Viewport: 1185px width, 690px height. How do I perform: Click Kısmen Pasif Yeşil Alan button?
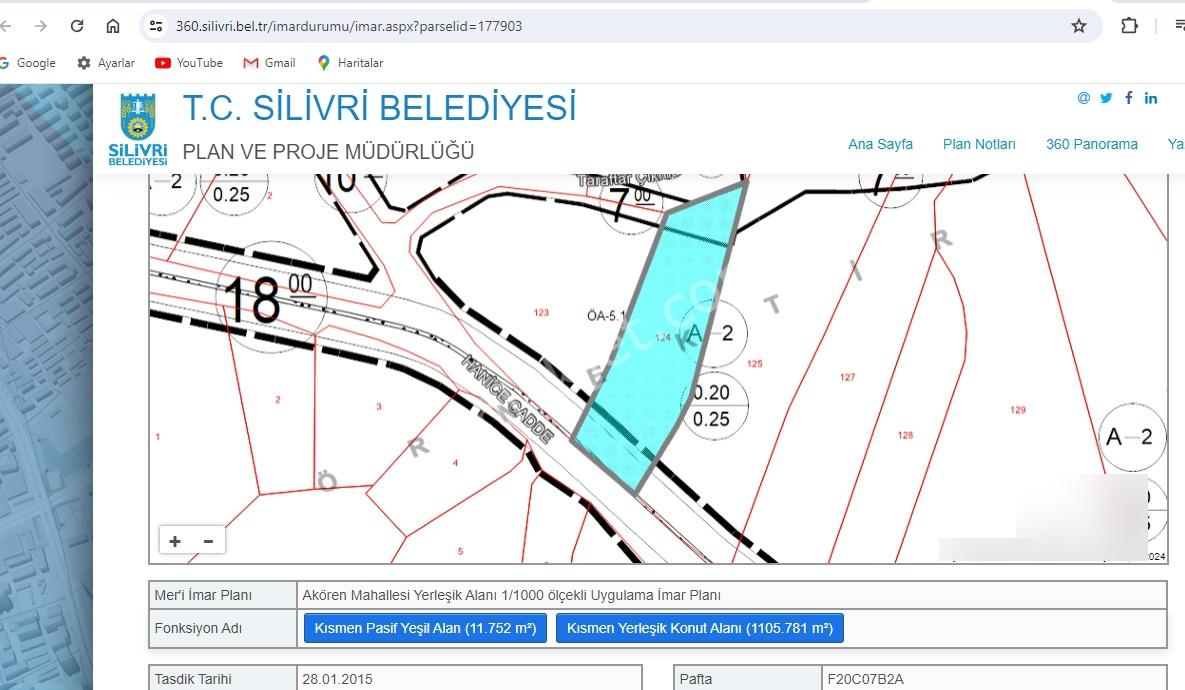pos(425,628)
